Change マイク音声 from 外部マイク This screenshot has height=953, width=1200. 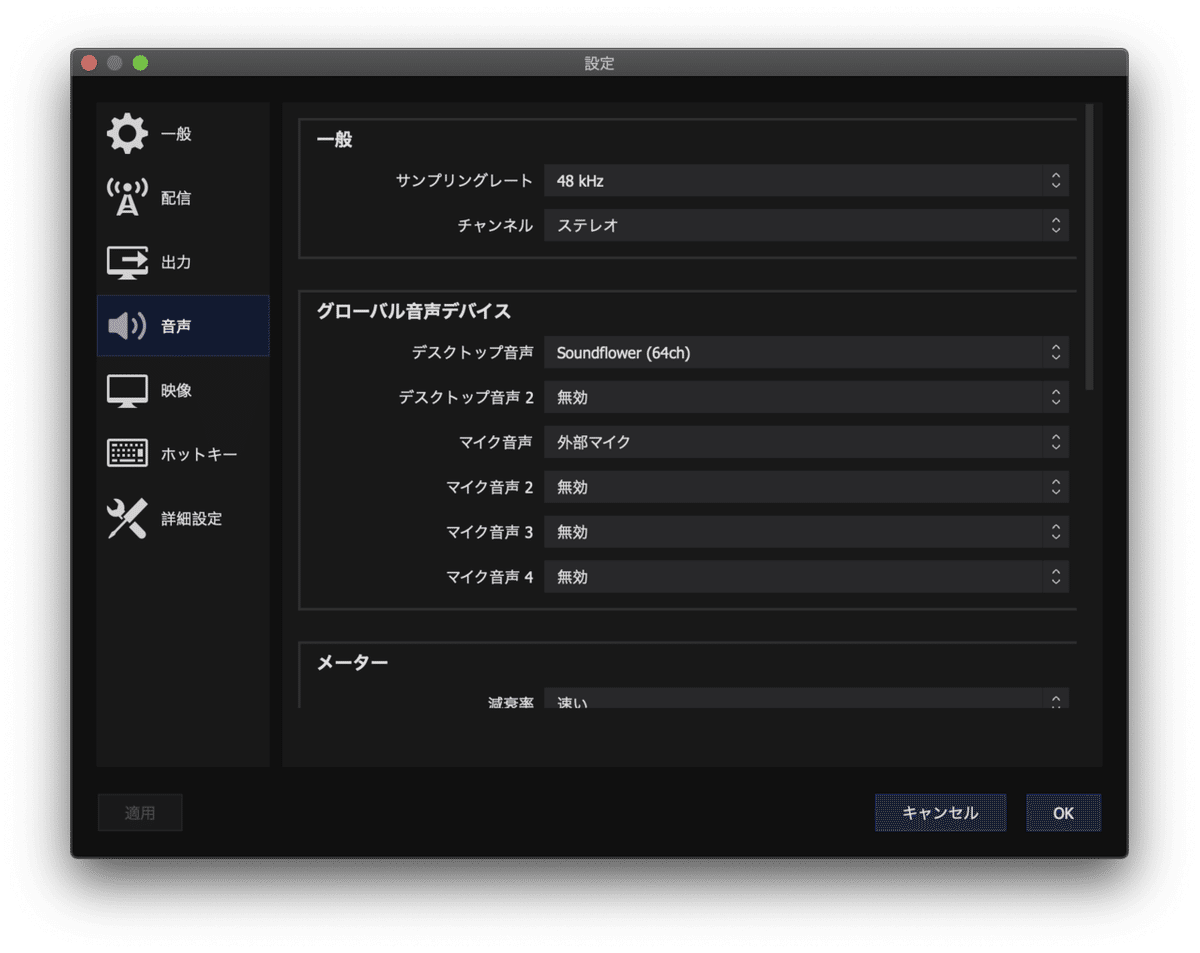pos(805,442)
